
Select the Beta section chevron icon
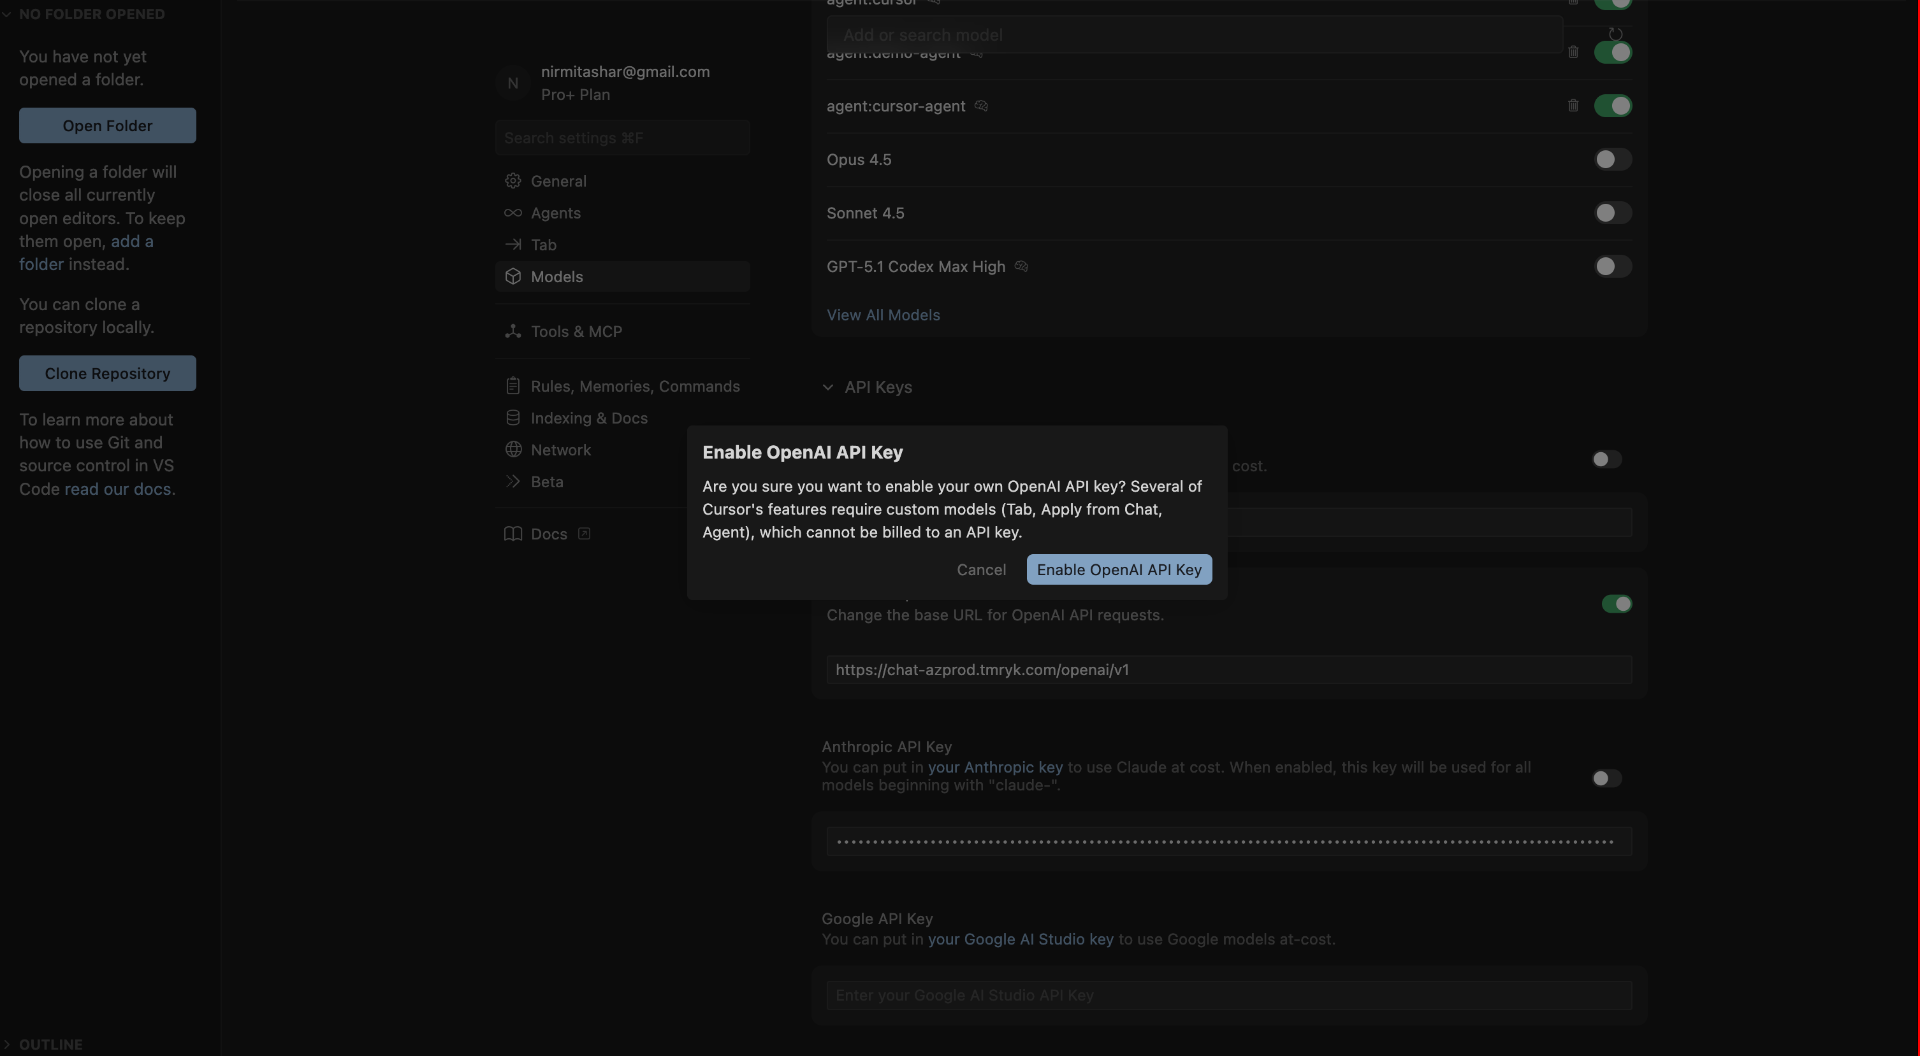[x=513, y=481]
